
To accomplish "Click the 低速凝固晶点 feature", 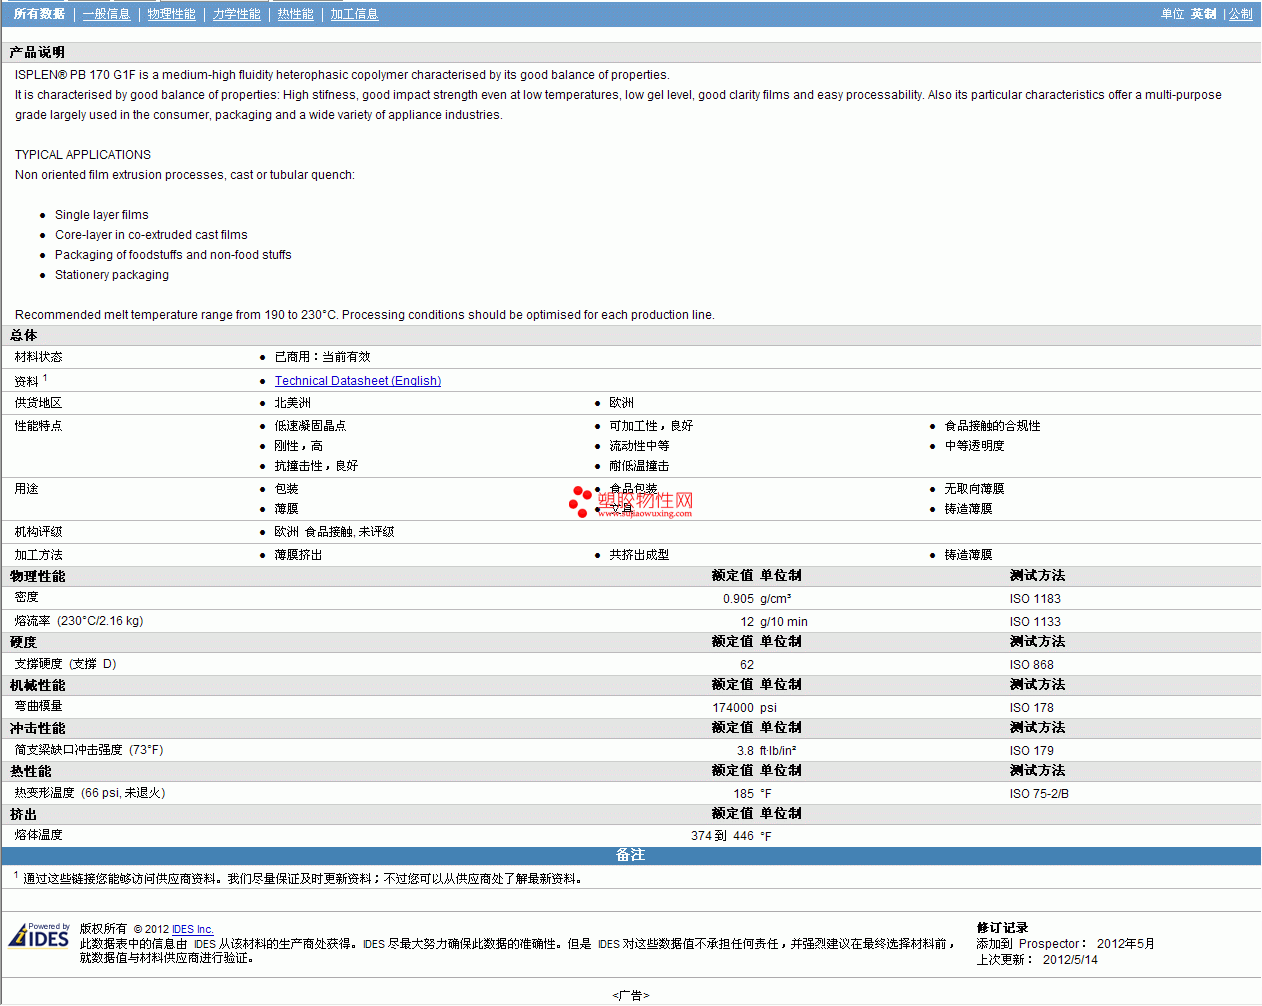I will pos(310,426).
